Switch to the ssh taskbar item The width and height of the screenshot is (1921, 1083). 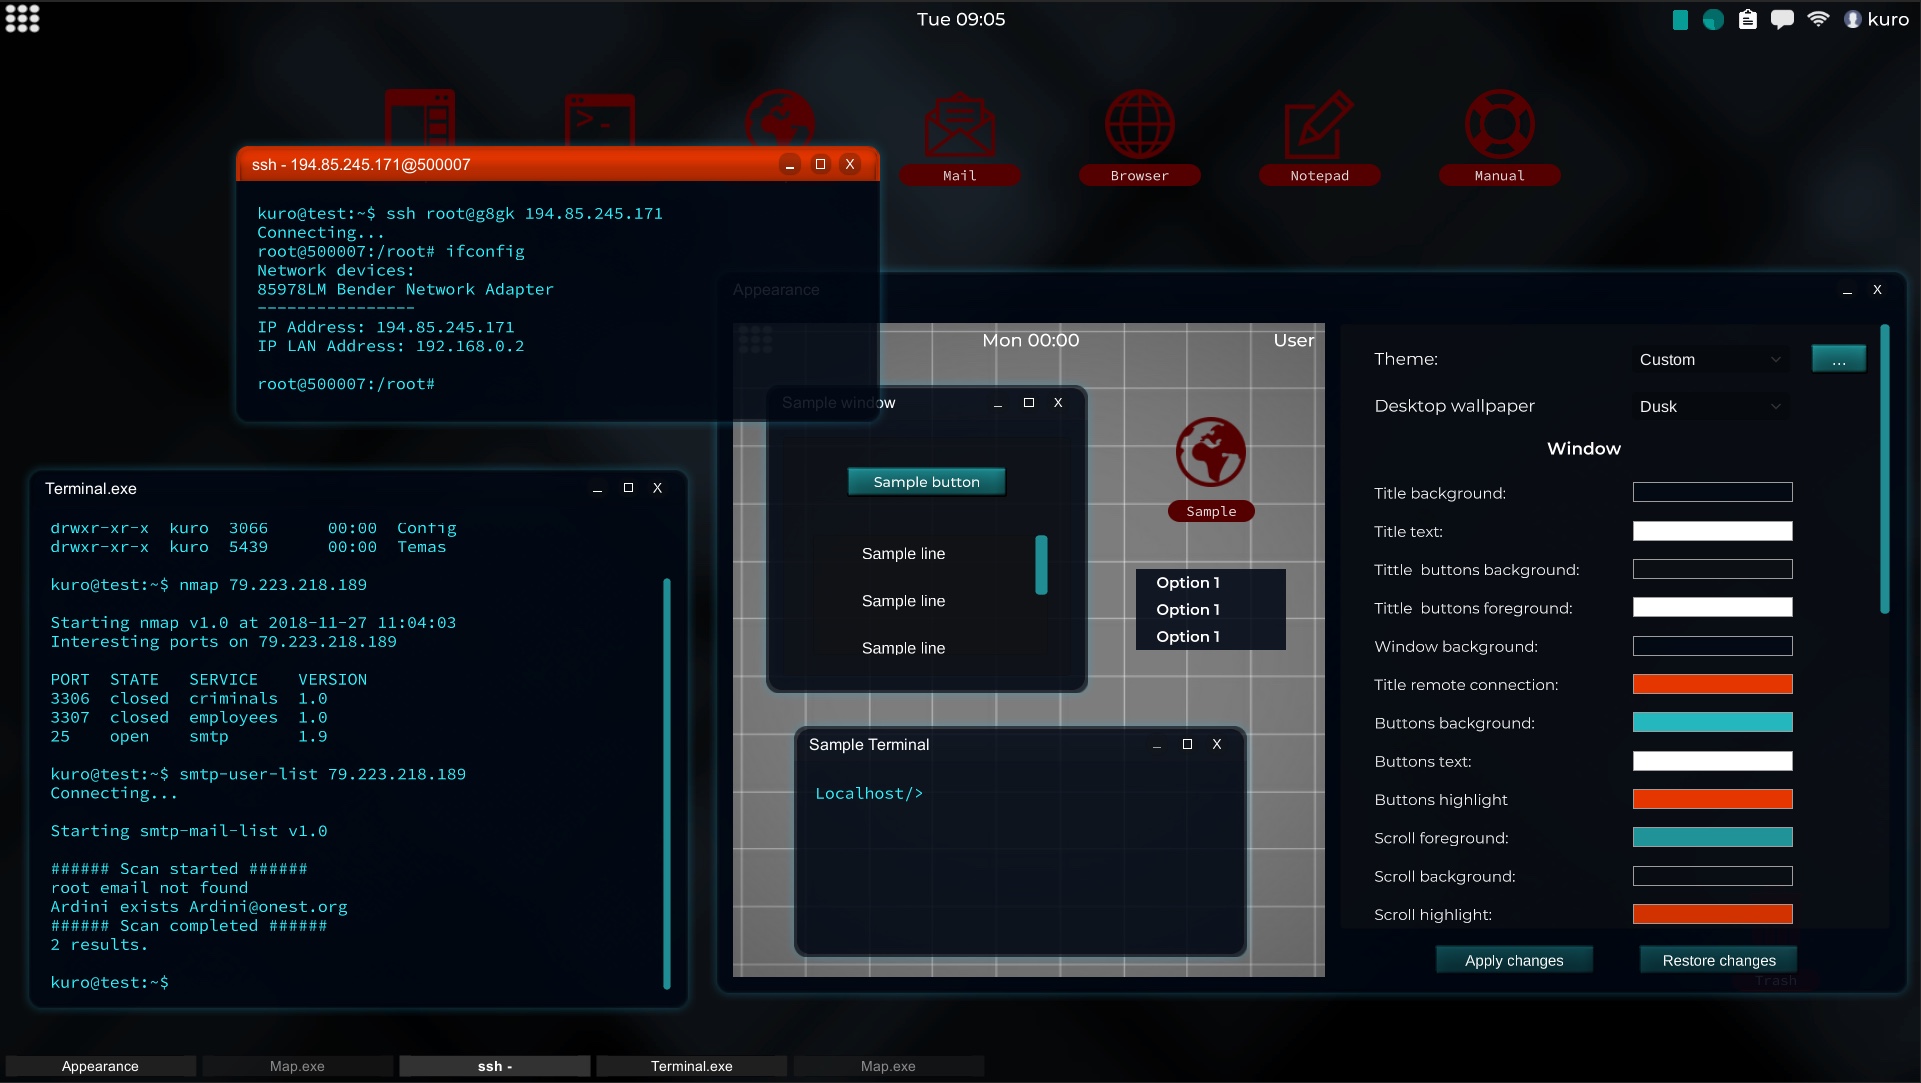(x=494, y=1066)
